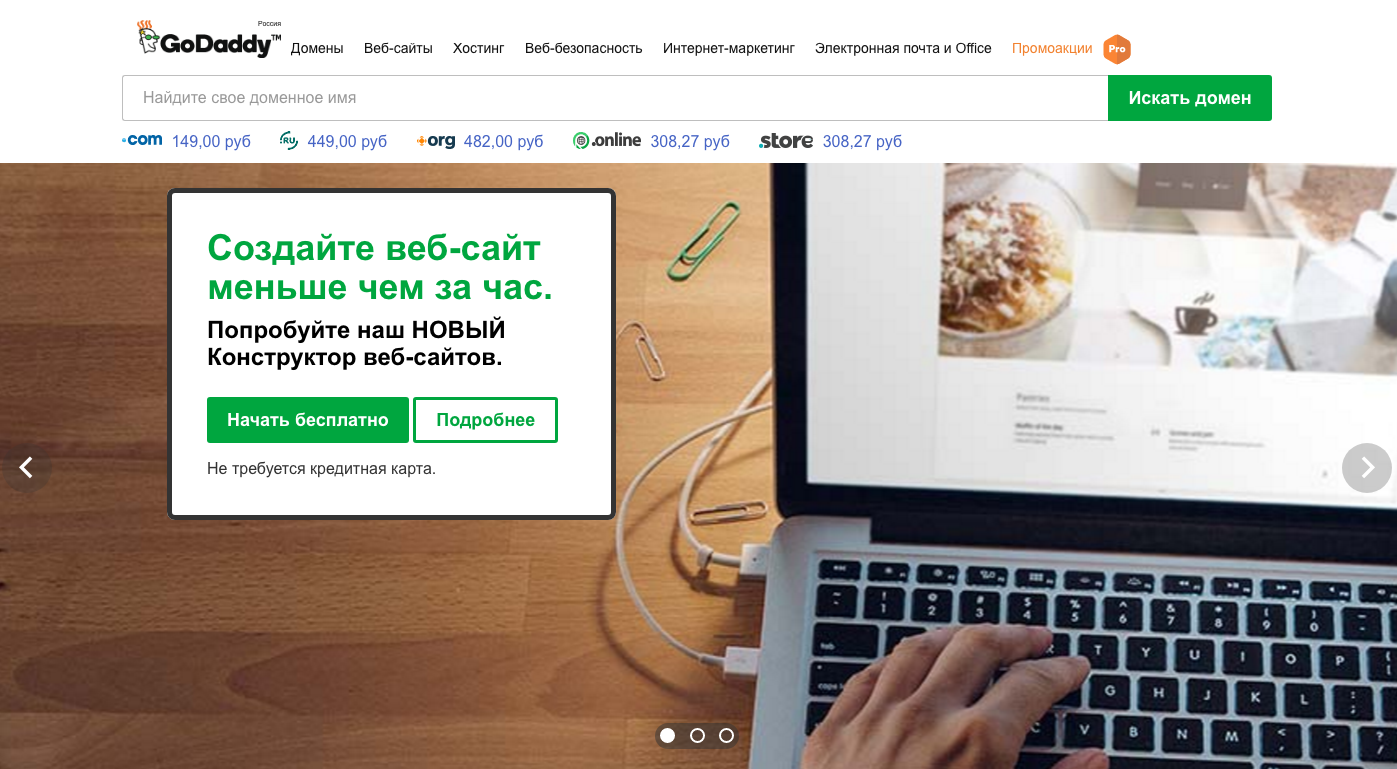Advance carousel with right arrow
Image resolution: width=1397 pixels, height=769 pixels.
pos(1367,467)
